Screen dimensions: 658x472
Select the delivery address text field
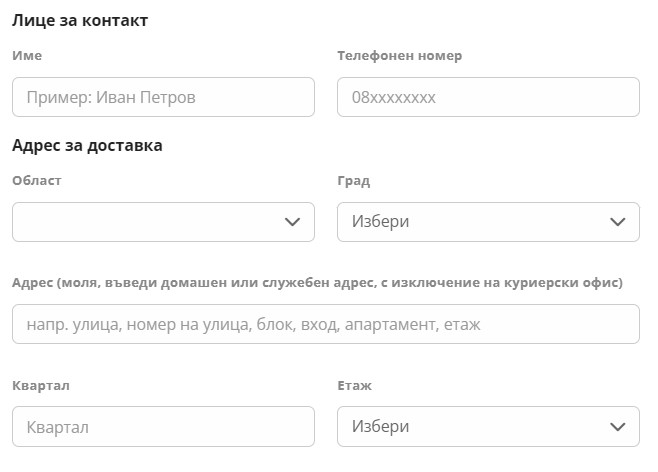click(x=325, y=324)
